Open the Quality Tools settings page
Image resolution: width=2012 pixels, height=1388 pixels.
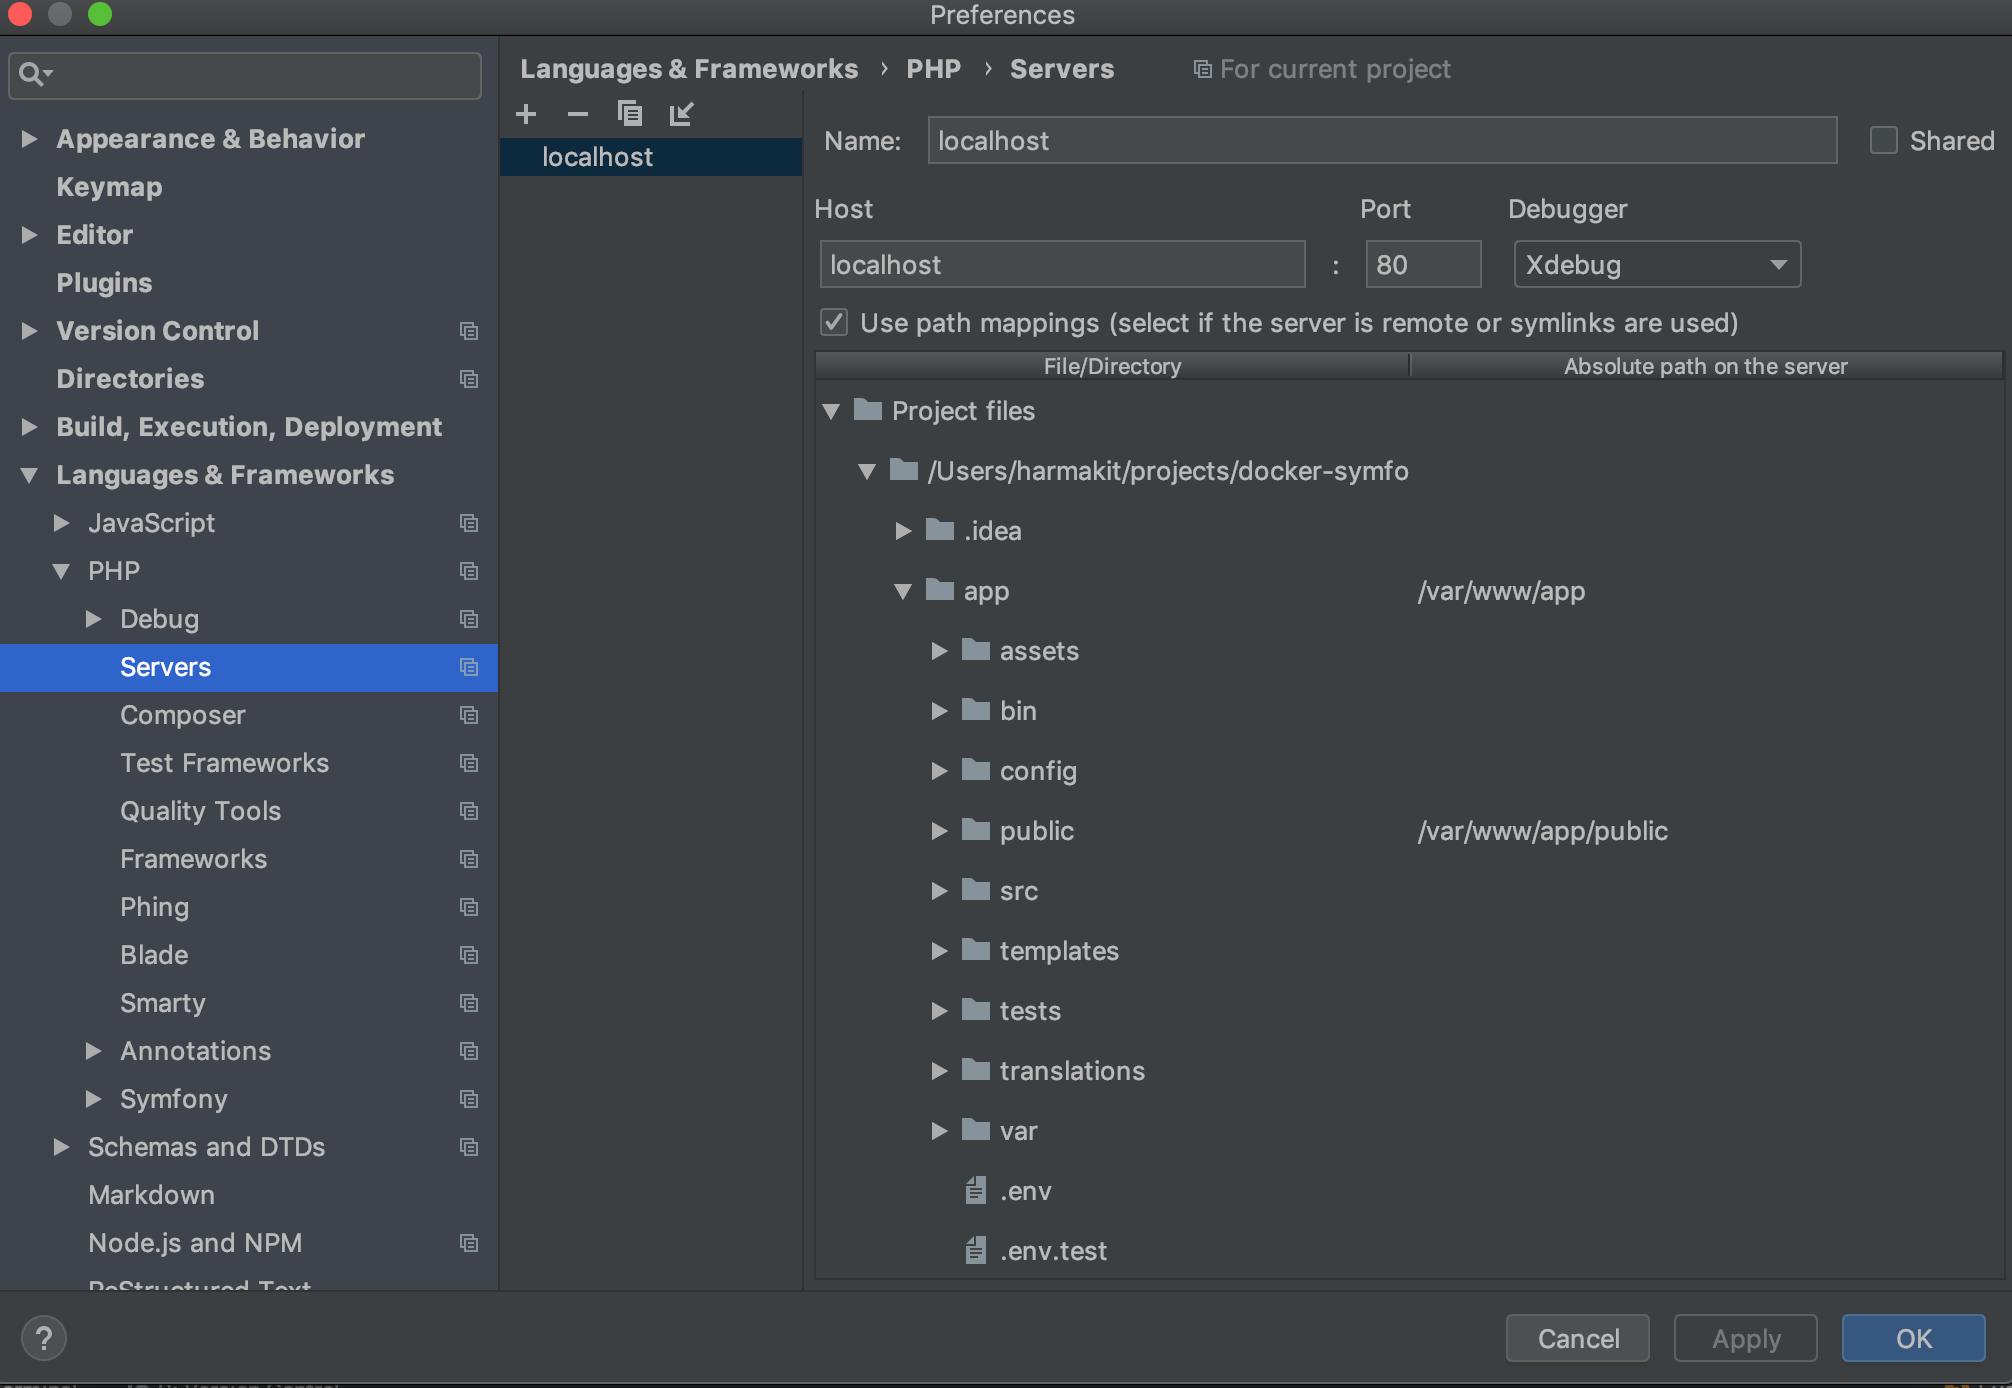pos(200,811)
